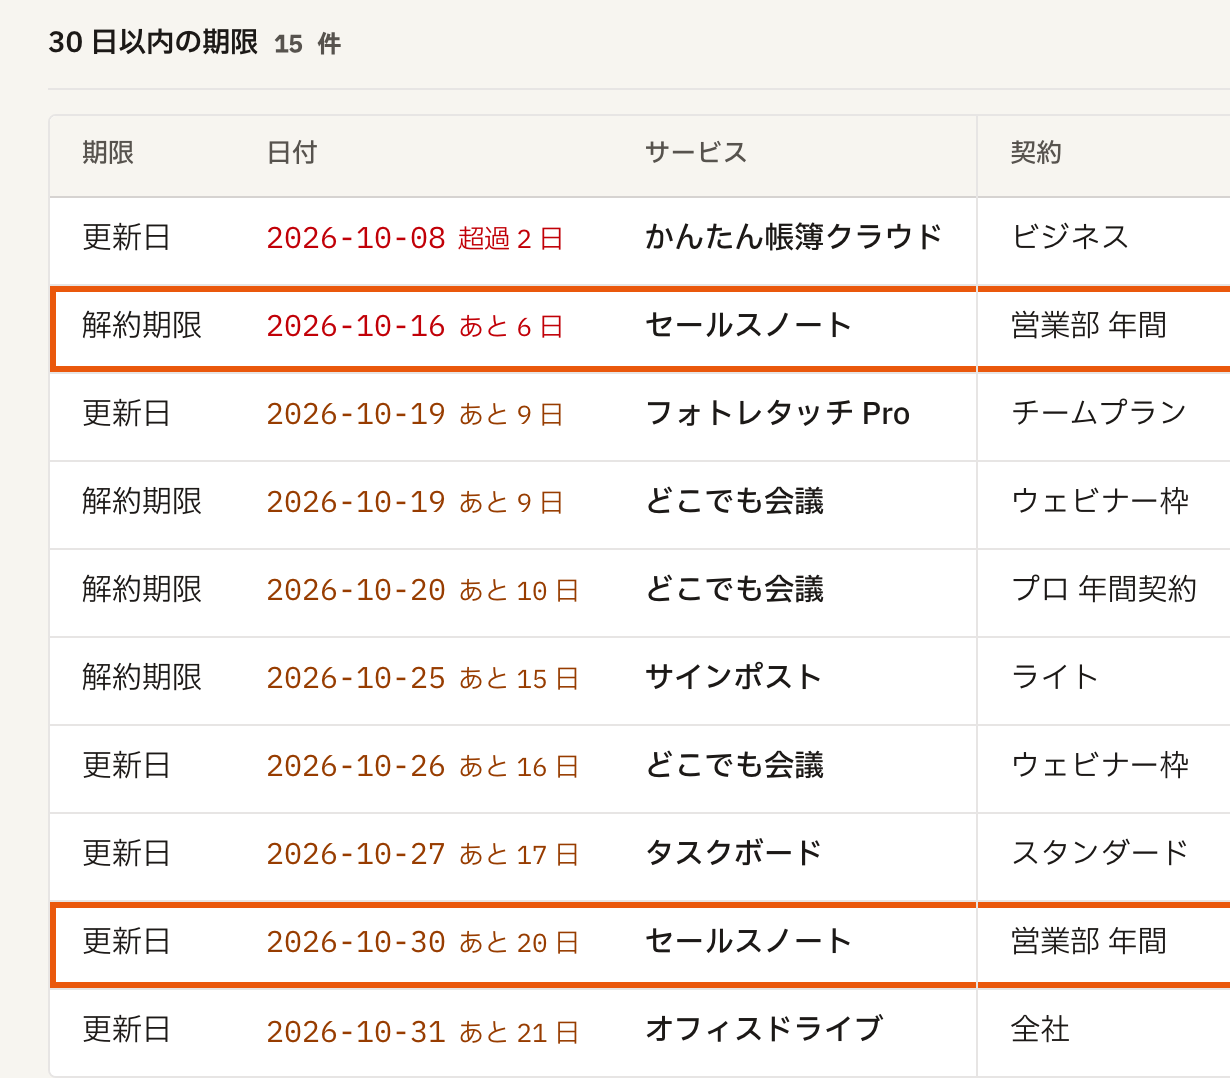Click 更新日 in the フォトレタッチ Pro row
This screenshot has height=1078, width=1230.
tap(127, 413)
